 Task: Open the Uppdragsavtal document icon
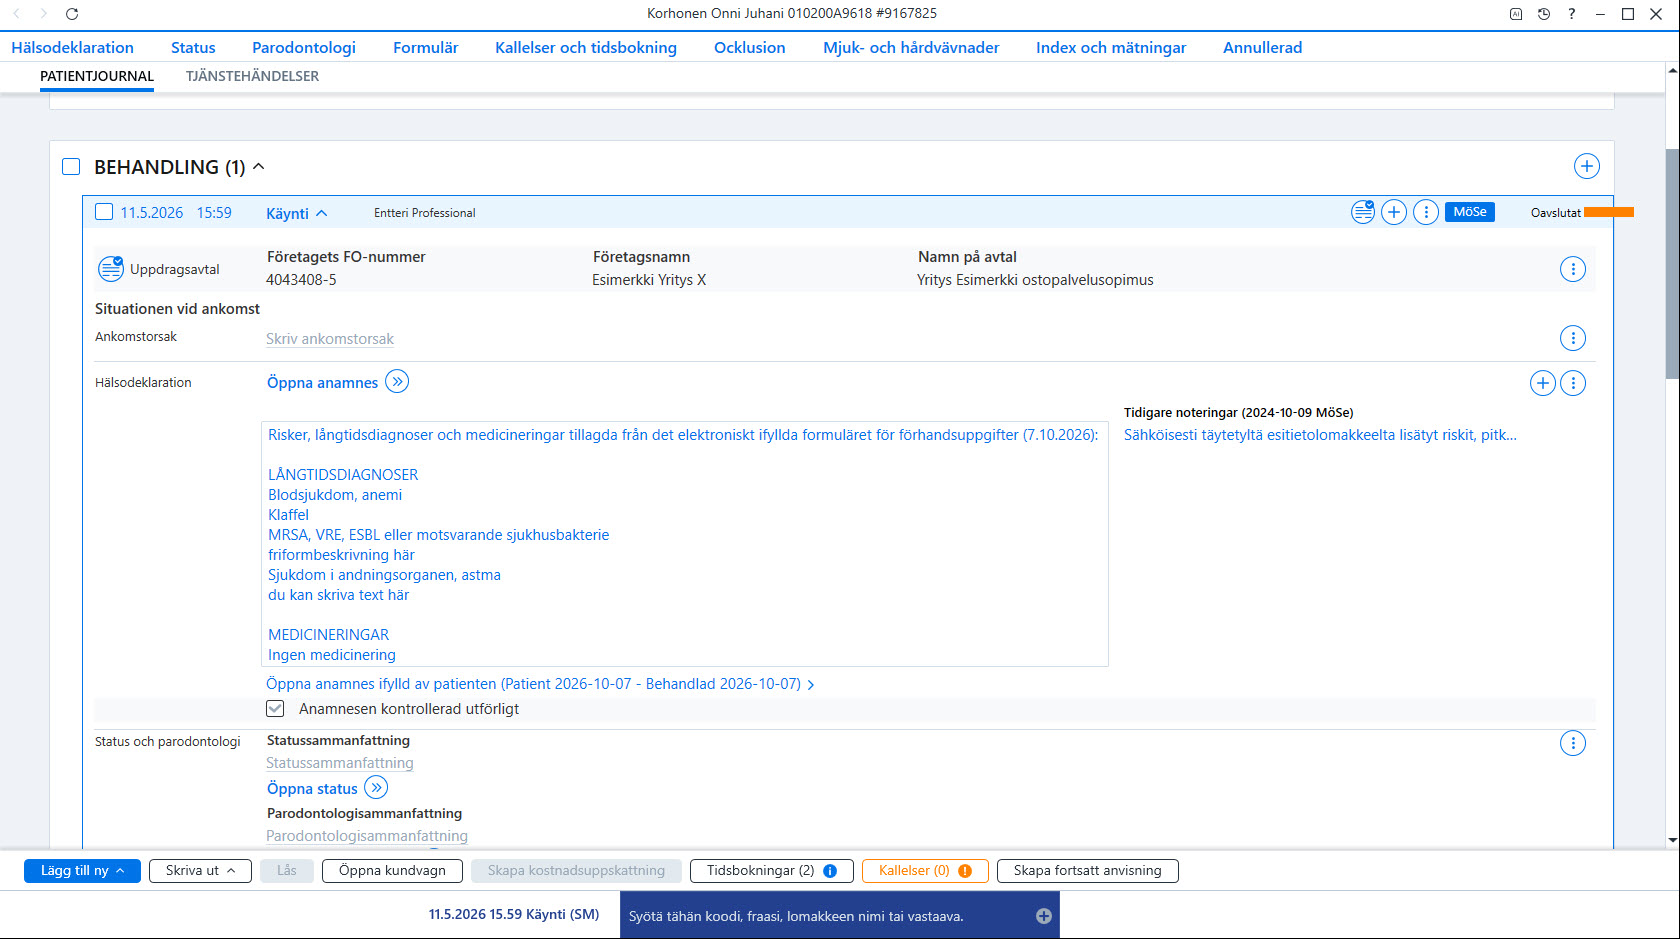coord(110,269)
